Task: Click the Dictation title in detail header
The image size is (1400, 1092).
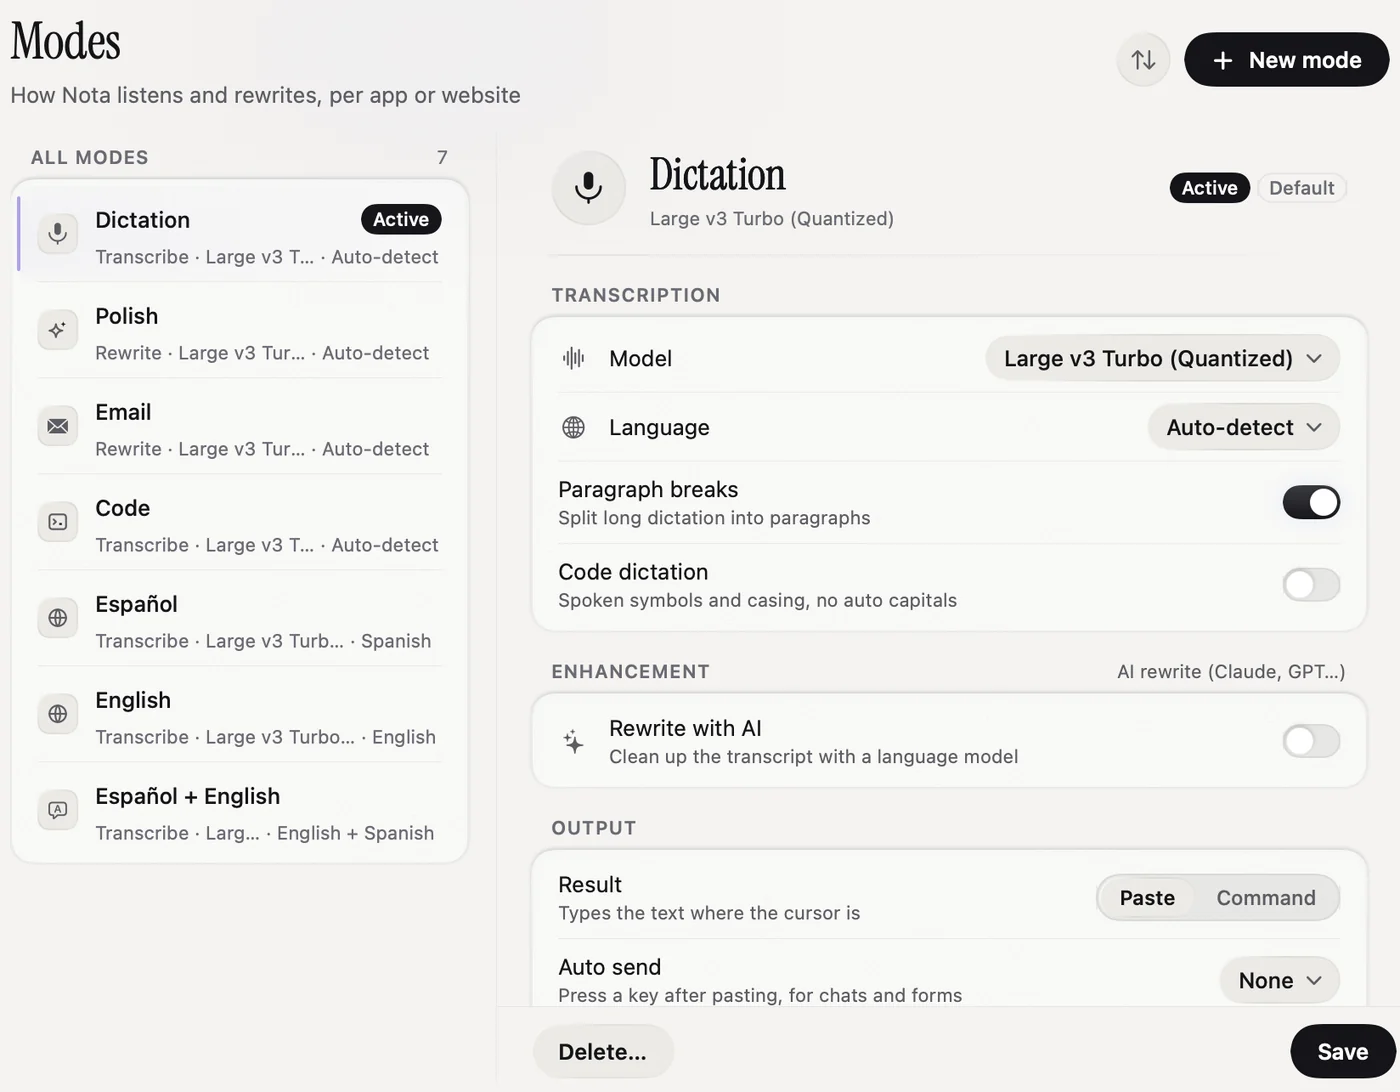Action: tap(717, 174)
